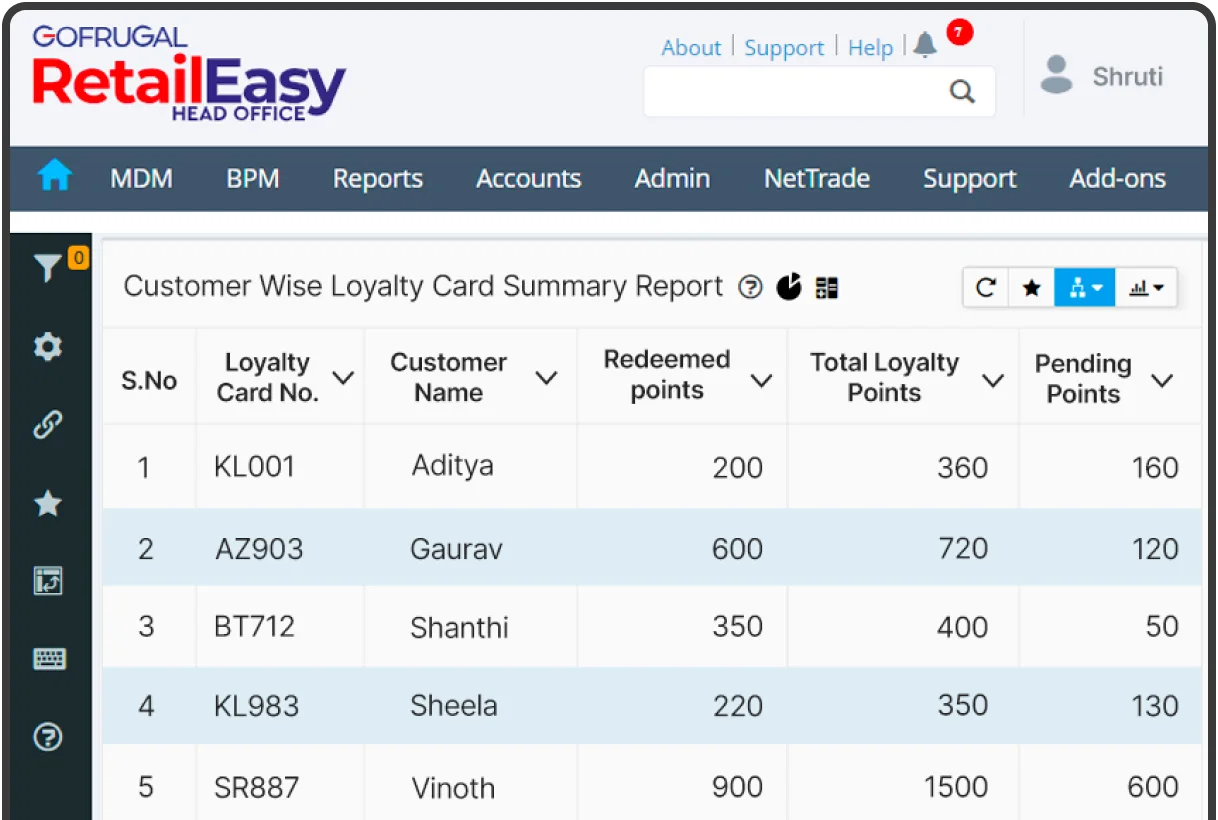This screenshot has height=820, width=1218.
Task: Click the pie chart icon beside the report title
Action: click(789, 286)
